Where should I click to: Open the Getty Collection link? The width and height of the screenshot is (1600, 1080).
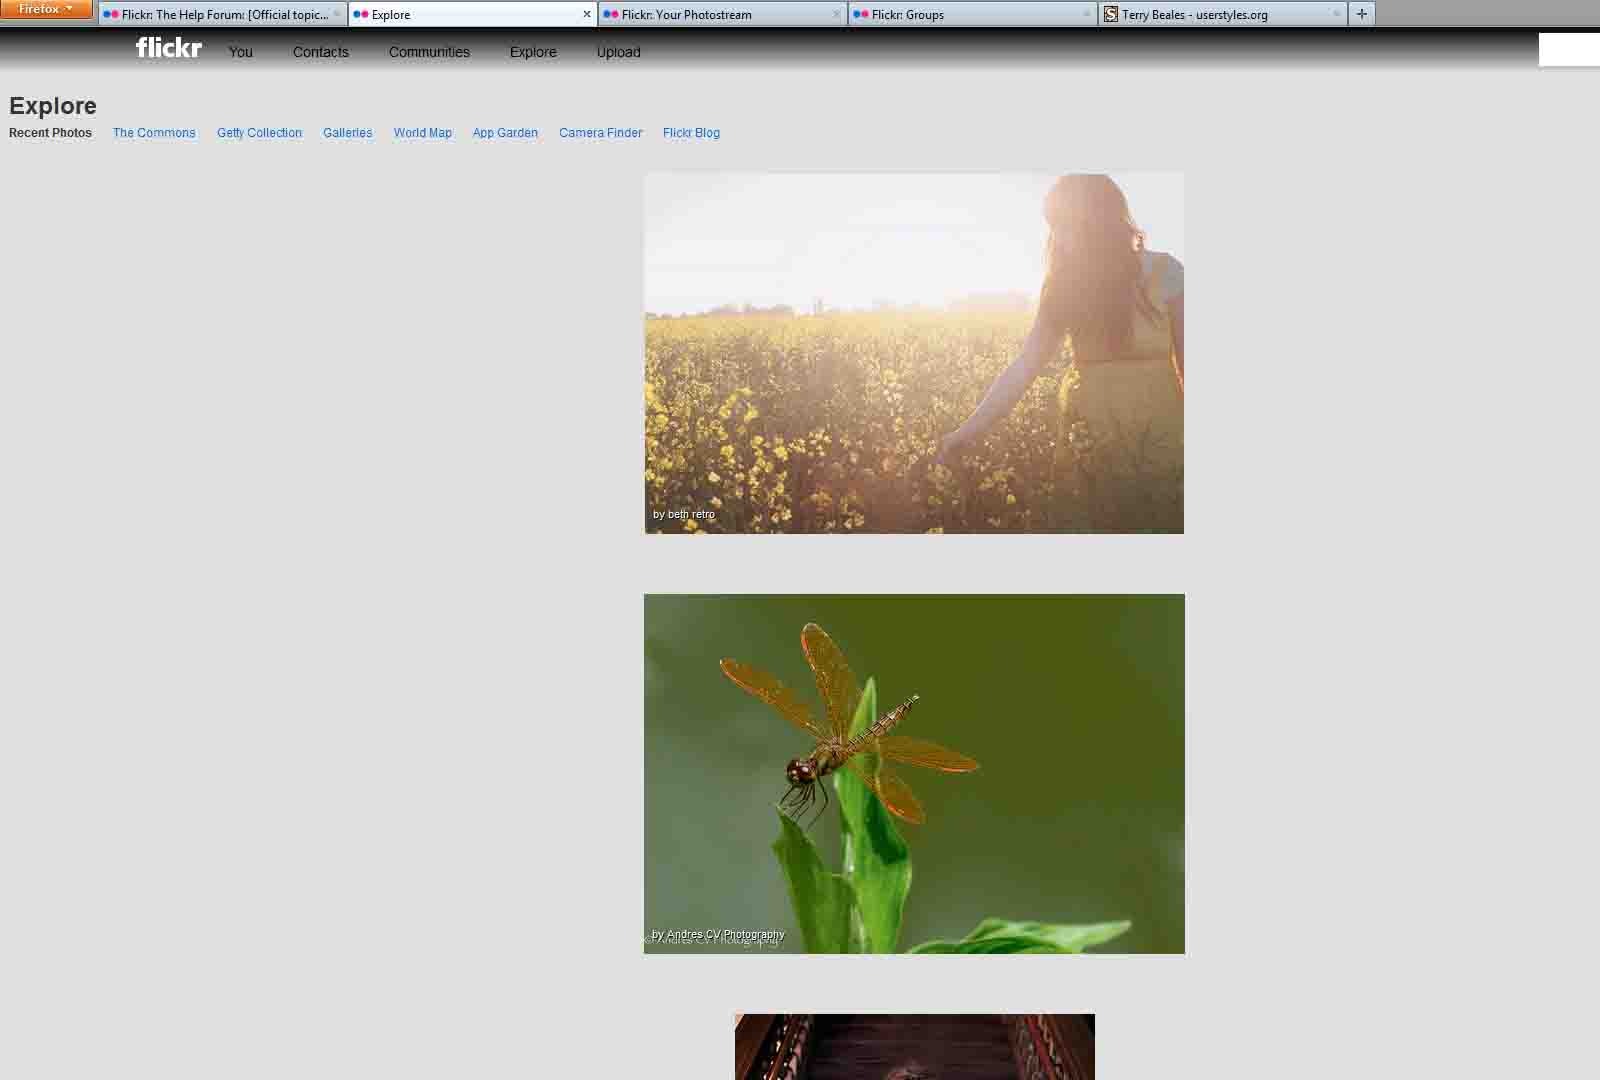pos(259,133)
